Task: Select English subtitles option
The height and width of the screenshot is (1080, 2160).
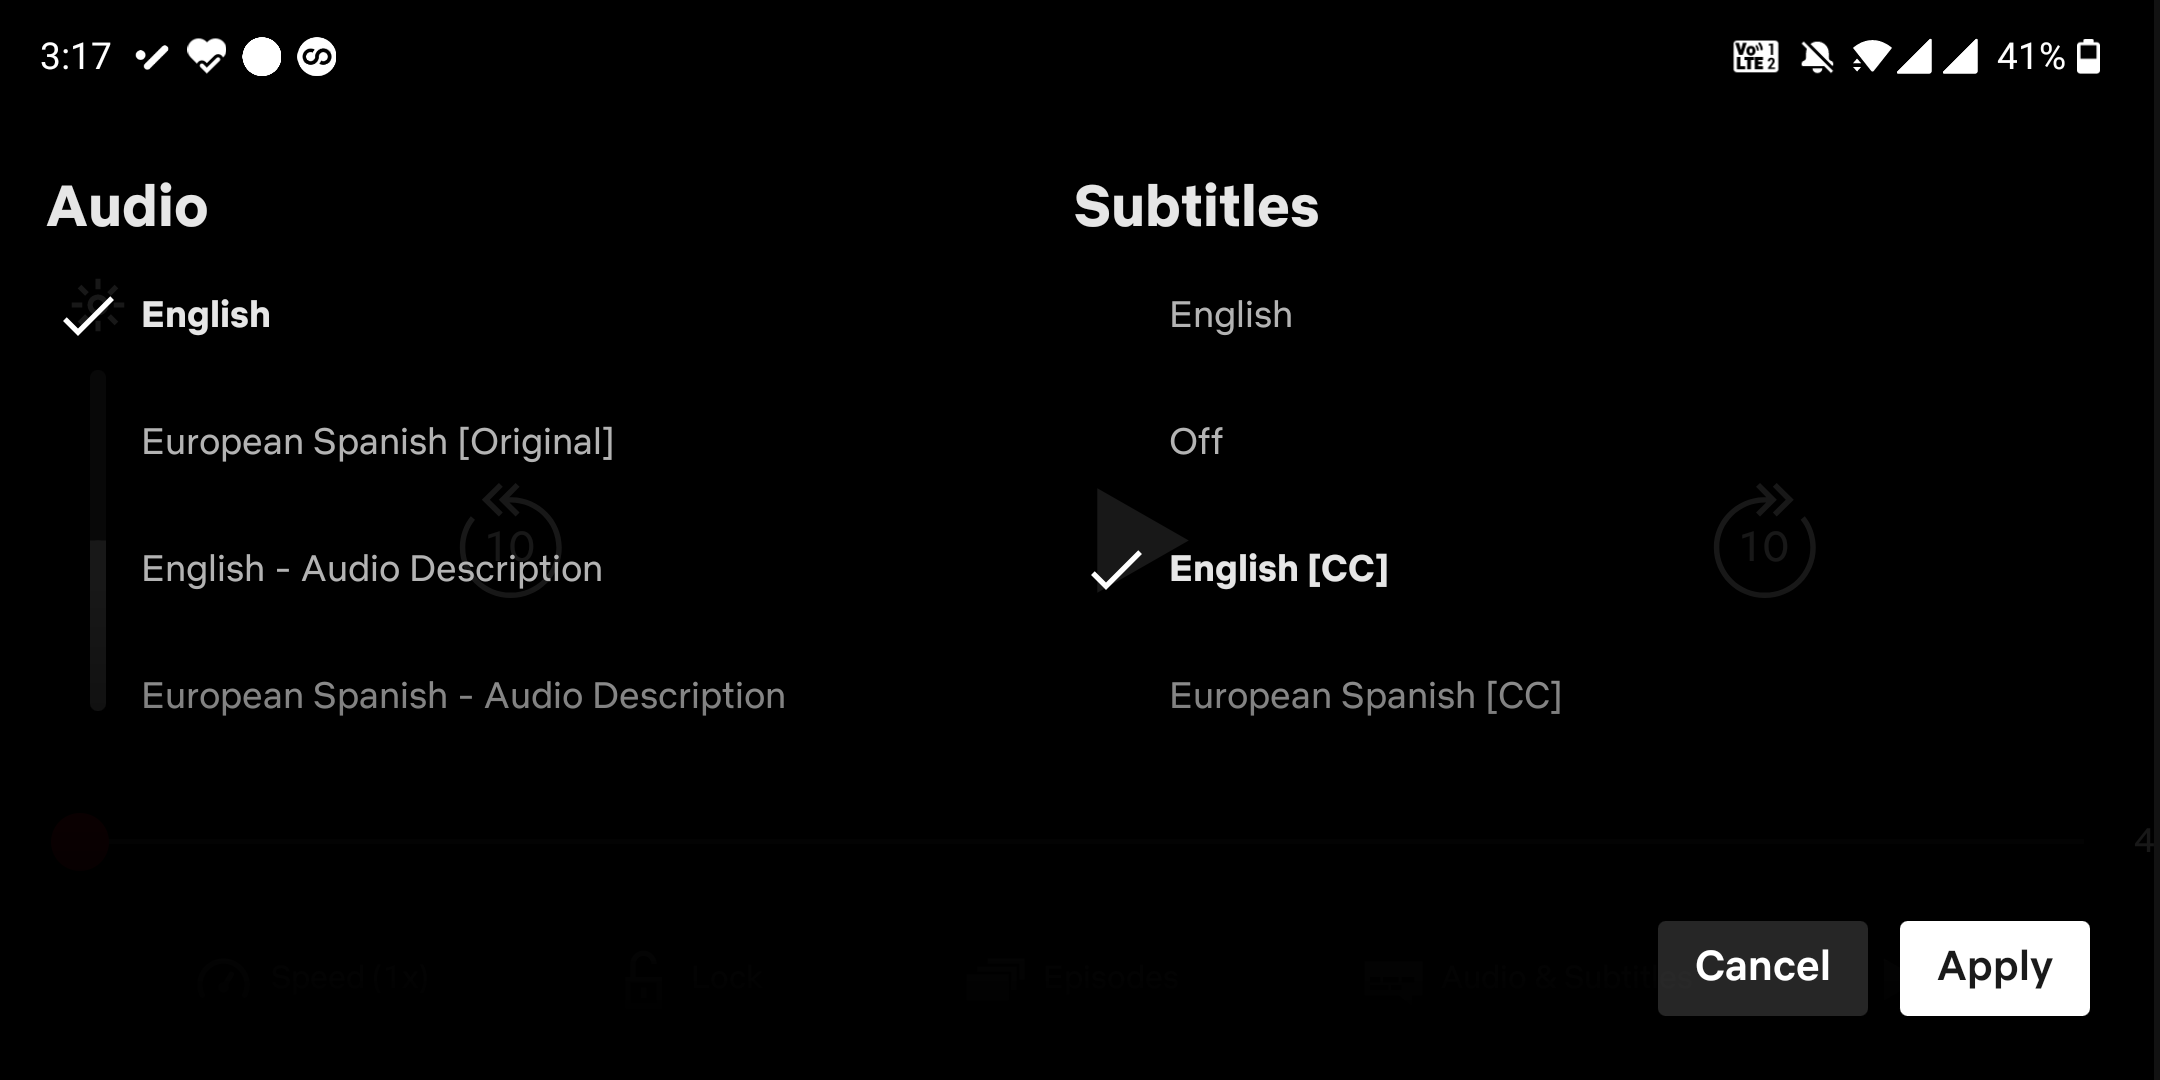Action: (x=1232, y=314)
